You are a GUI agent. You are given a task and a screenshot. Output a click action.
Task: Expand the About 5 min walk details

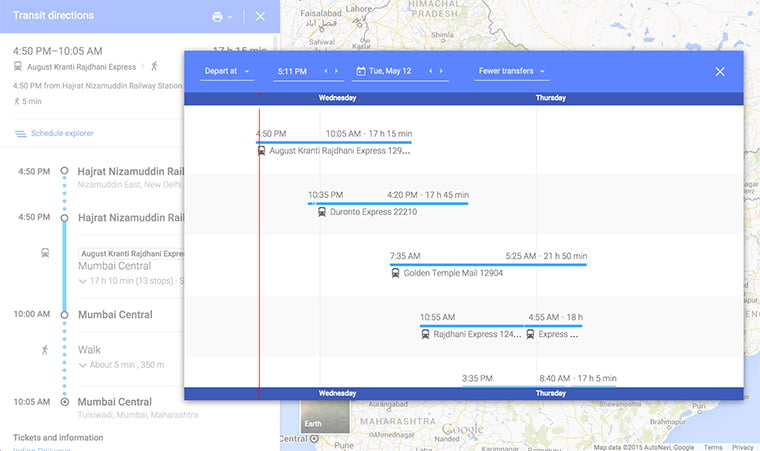pyautogui.click(x=121, y=365)
